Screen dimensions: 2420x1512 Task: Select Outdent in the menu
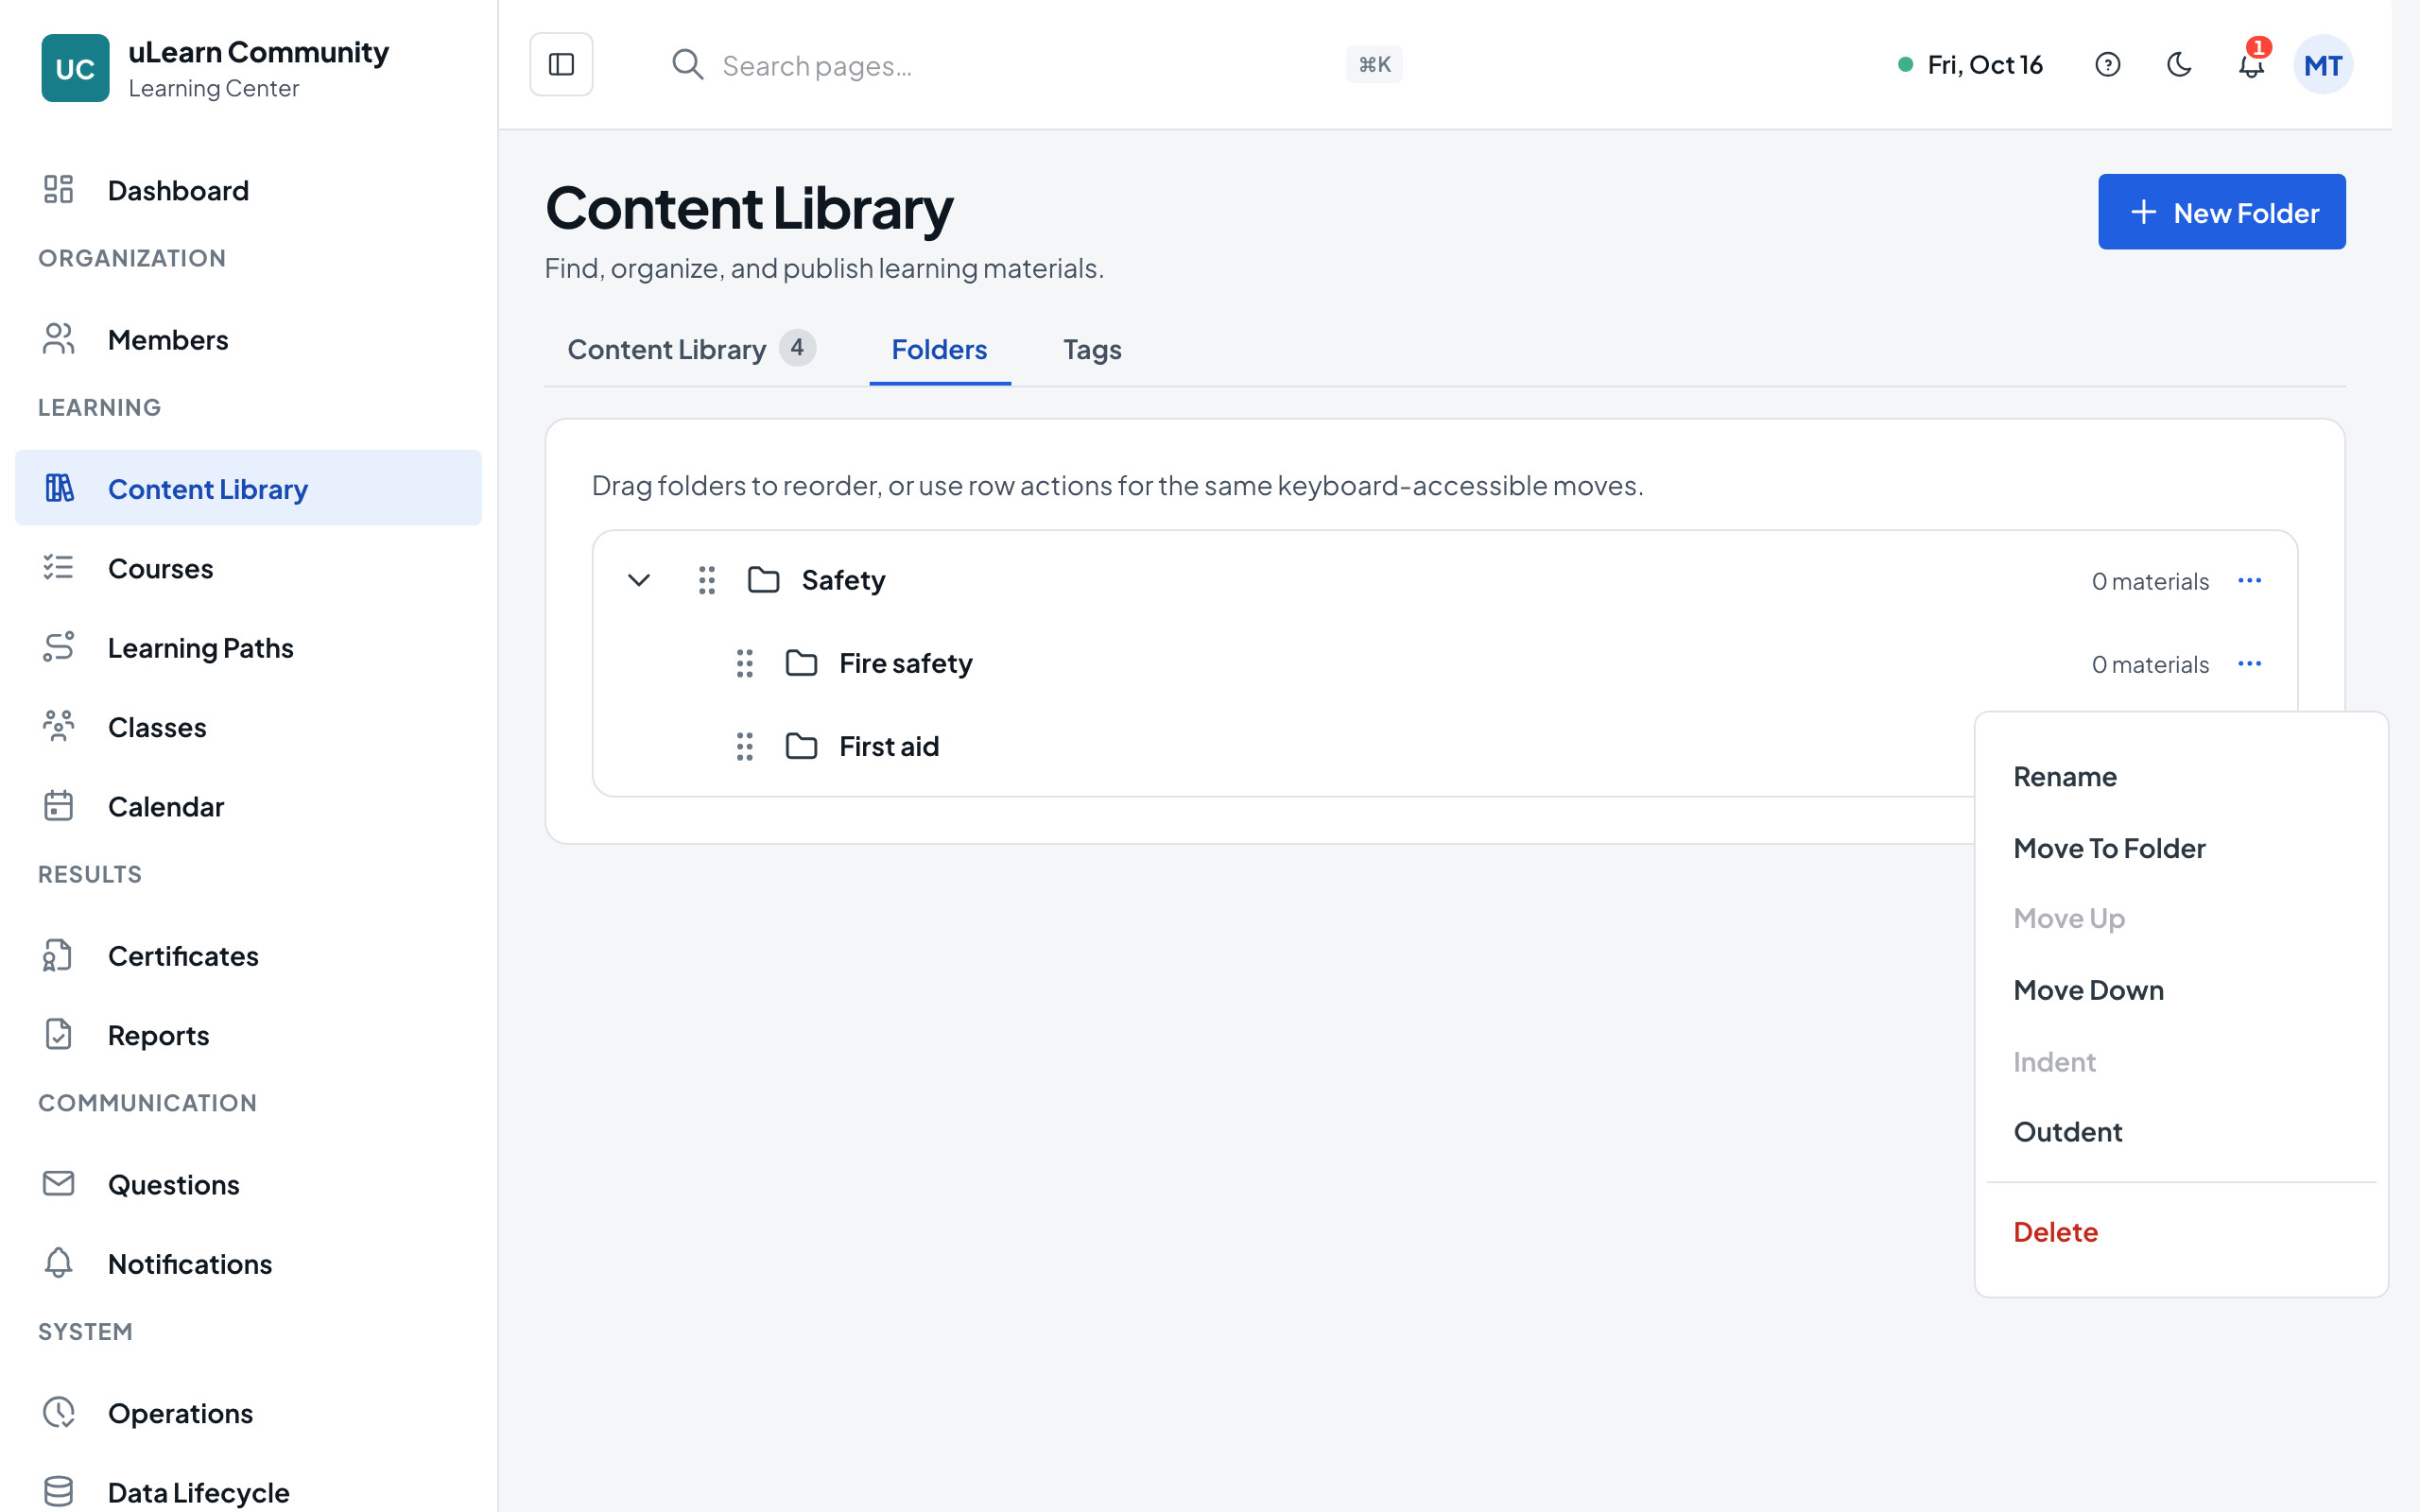2180,1132
